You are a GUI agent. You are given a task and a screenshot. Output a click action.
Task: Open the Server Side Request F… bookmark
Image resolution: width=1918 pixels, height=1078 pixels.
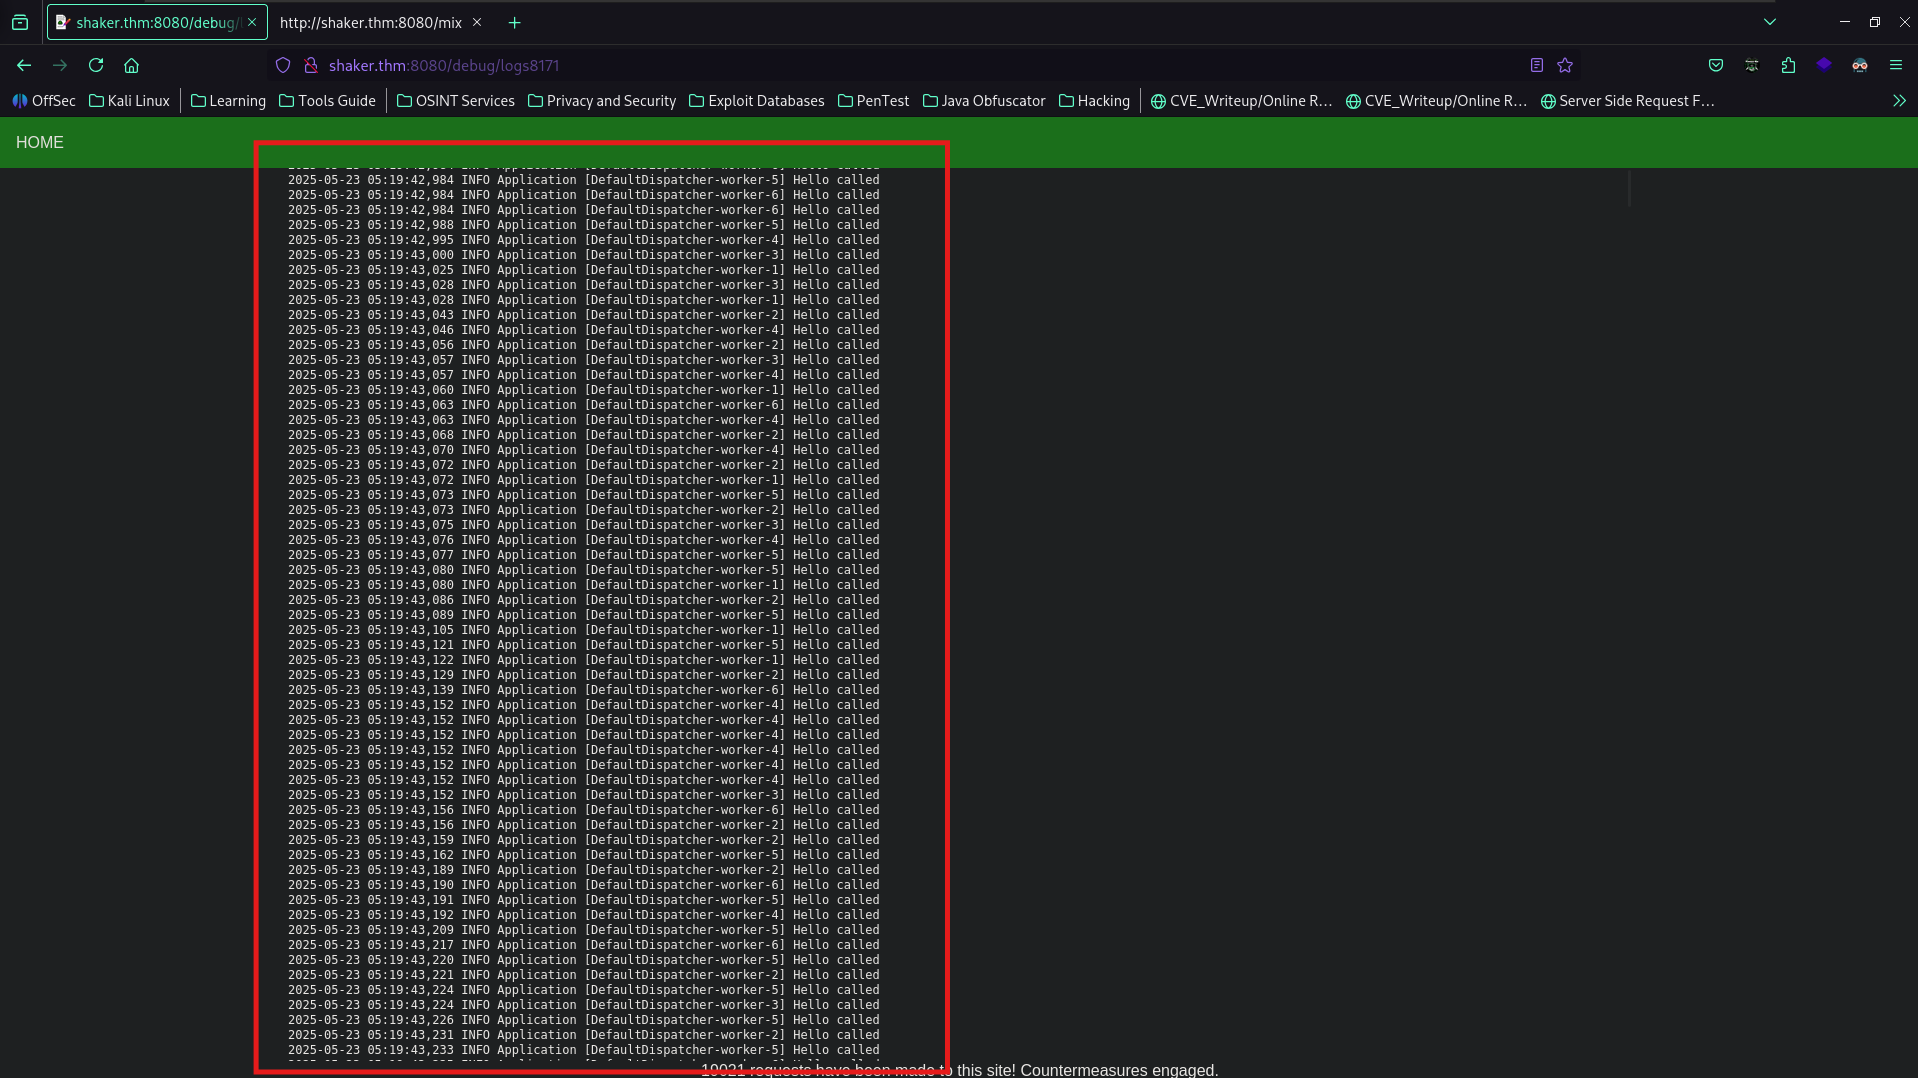click(x=1628, y=101)
